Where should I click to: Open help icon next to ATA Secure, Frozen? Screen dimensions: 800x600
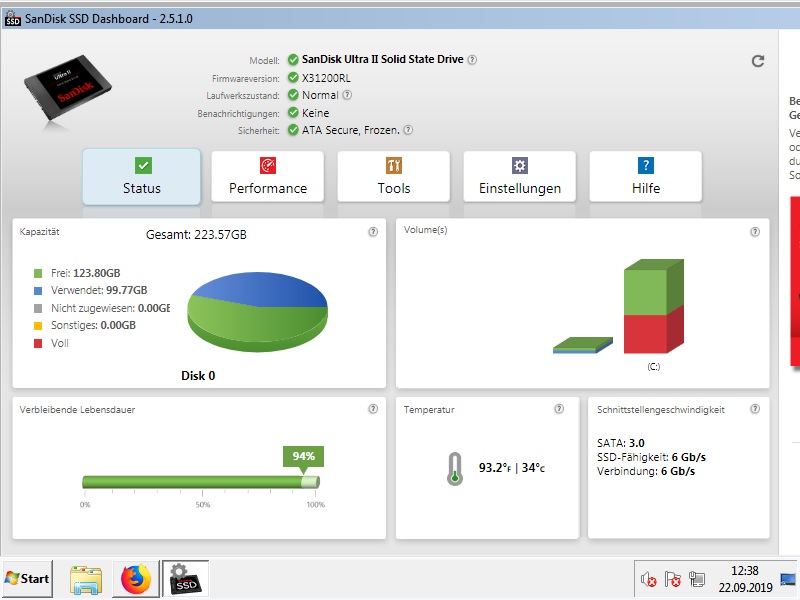pos(408,130)
